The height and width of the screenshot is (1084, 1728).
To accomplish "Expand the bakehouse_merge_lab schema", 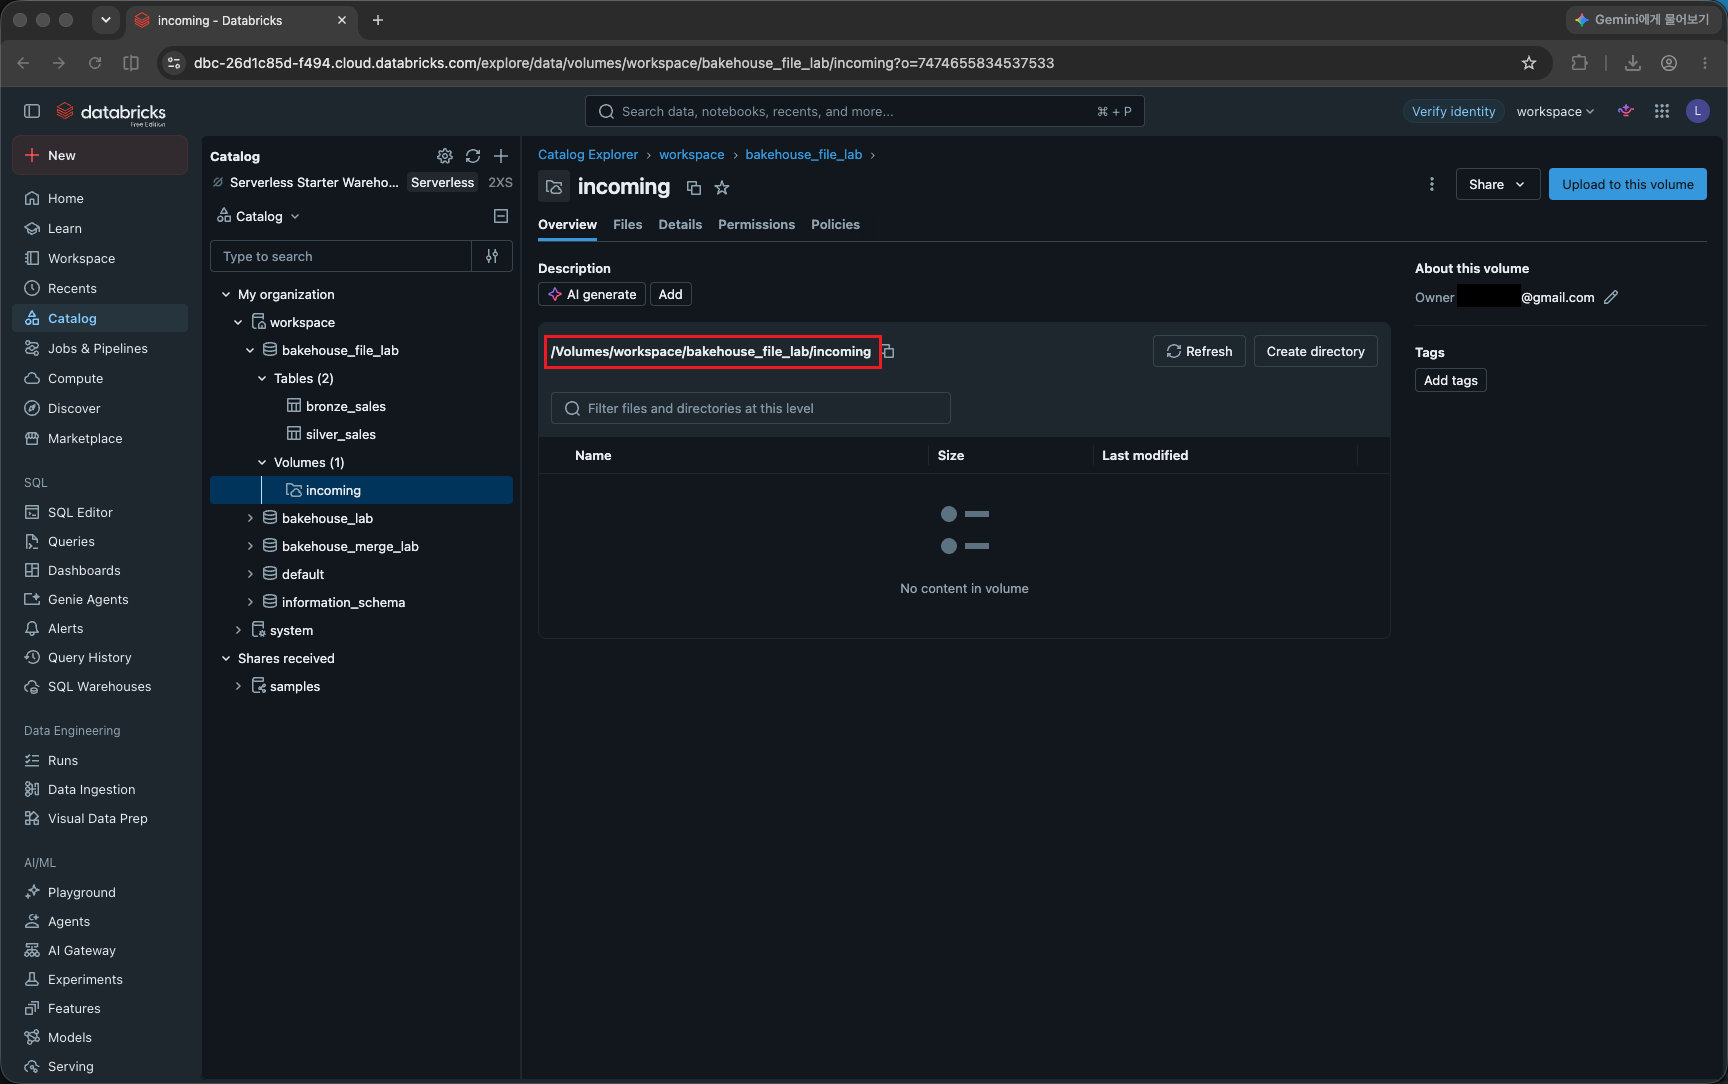I will [x=250, y=546].
